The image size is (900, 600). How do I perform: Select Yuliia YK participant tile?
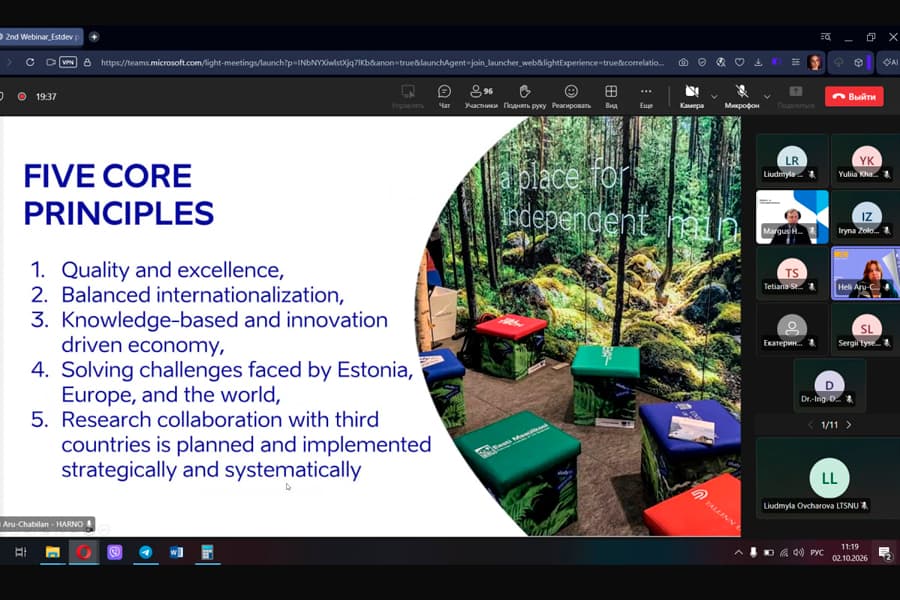pyautogui.click(x=866, y=161)
